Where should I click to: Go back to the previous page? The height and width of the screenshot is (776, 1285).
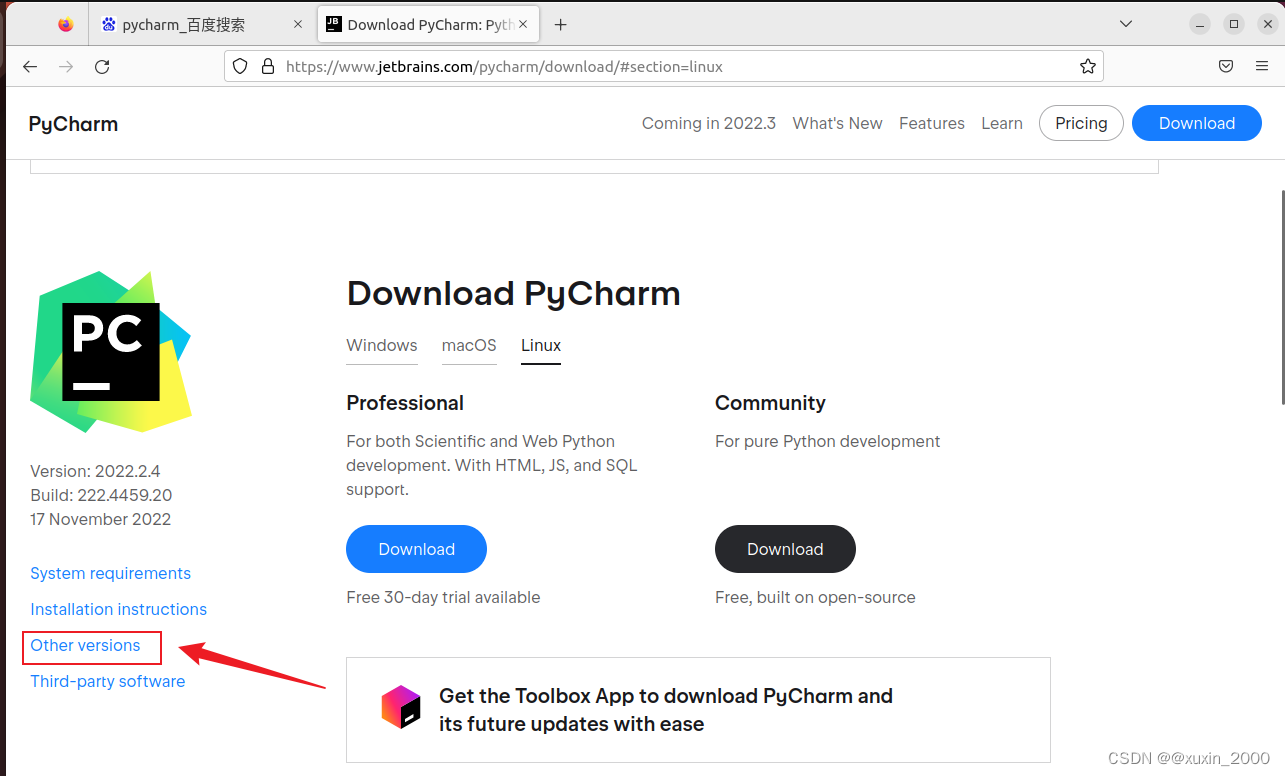pos(30,67)
